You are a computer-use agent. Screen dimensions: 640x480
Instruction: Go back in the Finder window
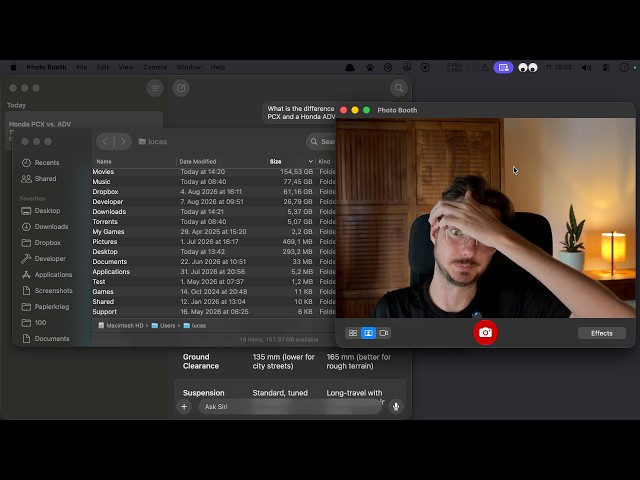pyautogui.click(x=105, y=142)
